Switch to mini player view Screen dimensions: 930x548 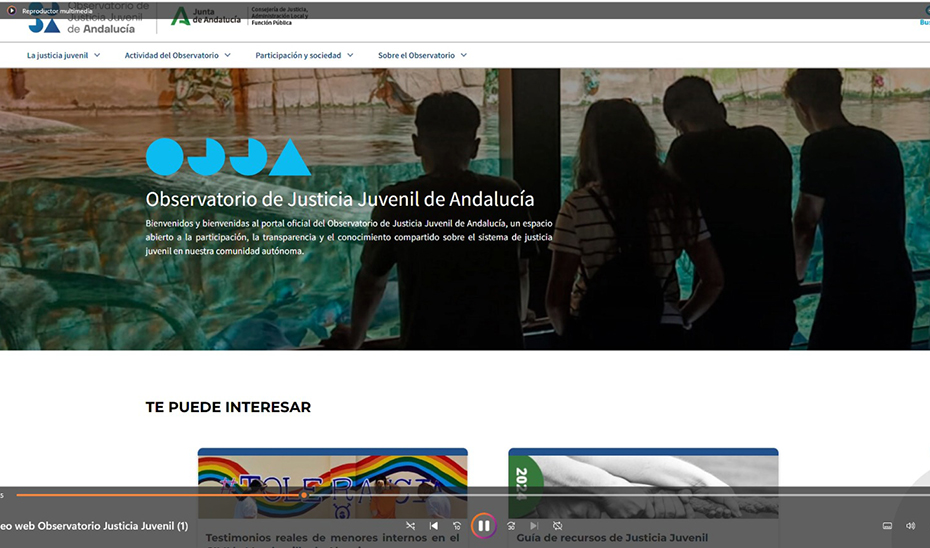pos(887,526)
